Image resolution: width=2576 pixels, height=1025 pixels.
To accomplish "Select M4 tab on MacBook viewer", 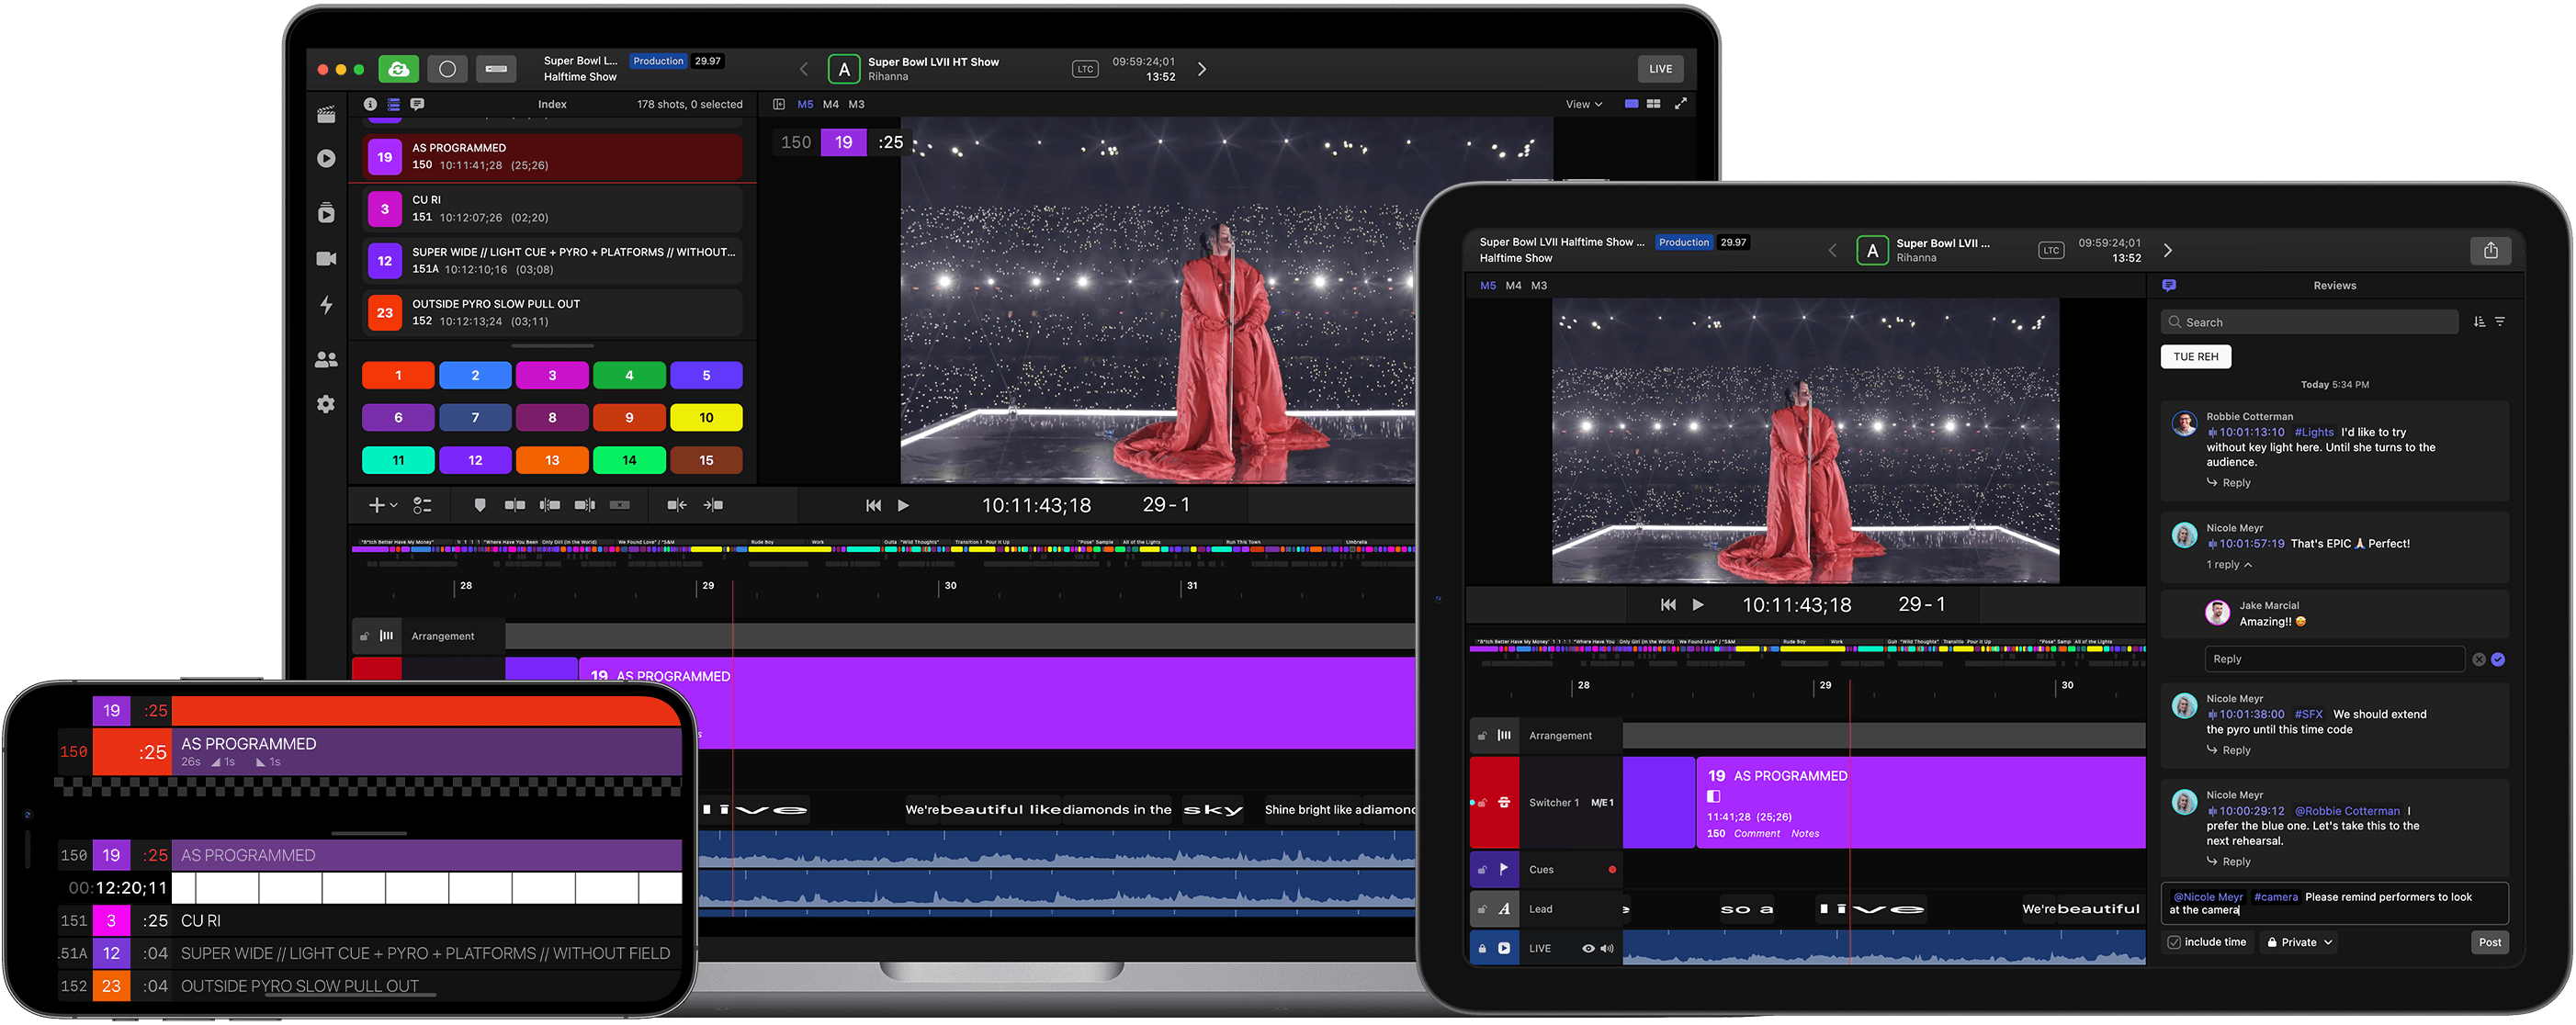I will click(x=831, y=104).
